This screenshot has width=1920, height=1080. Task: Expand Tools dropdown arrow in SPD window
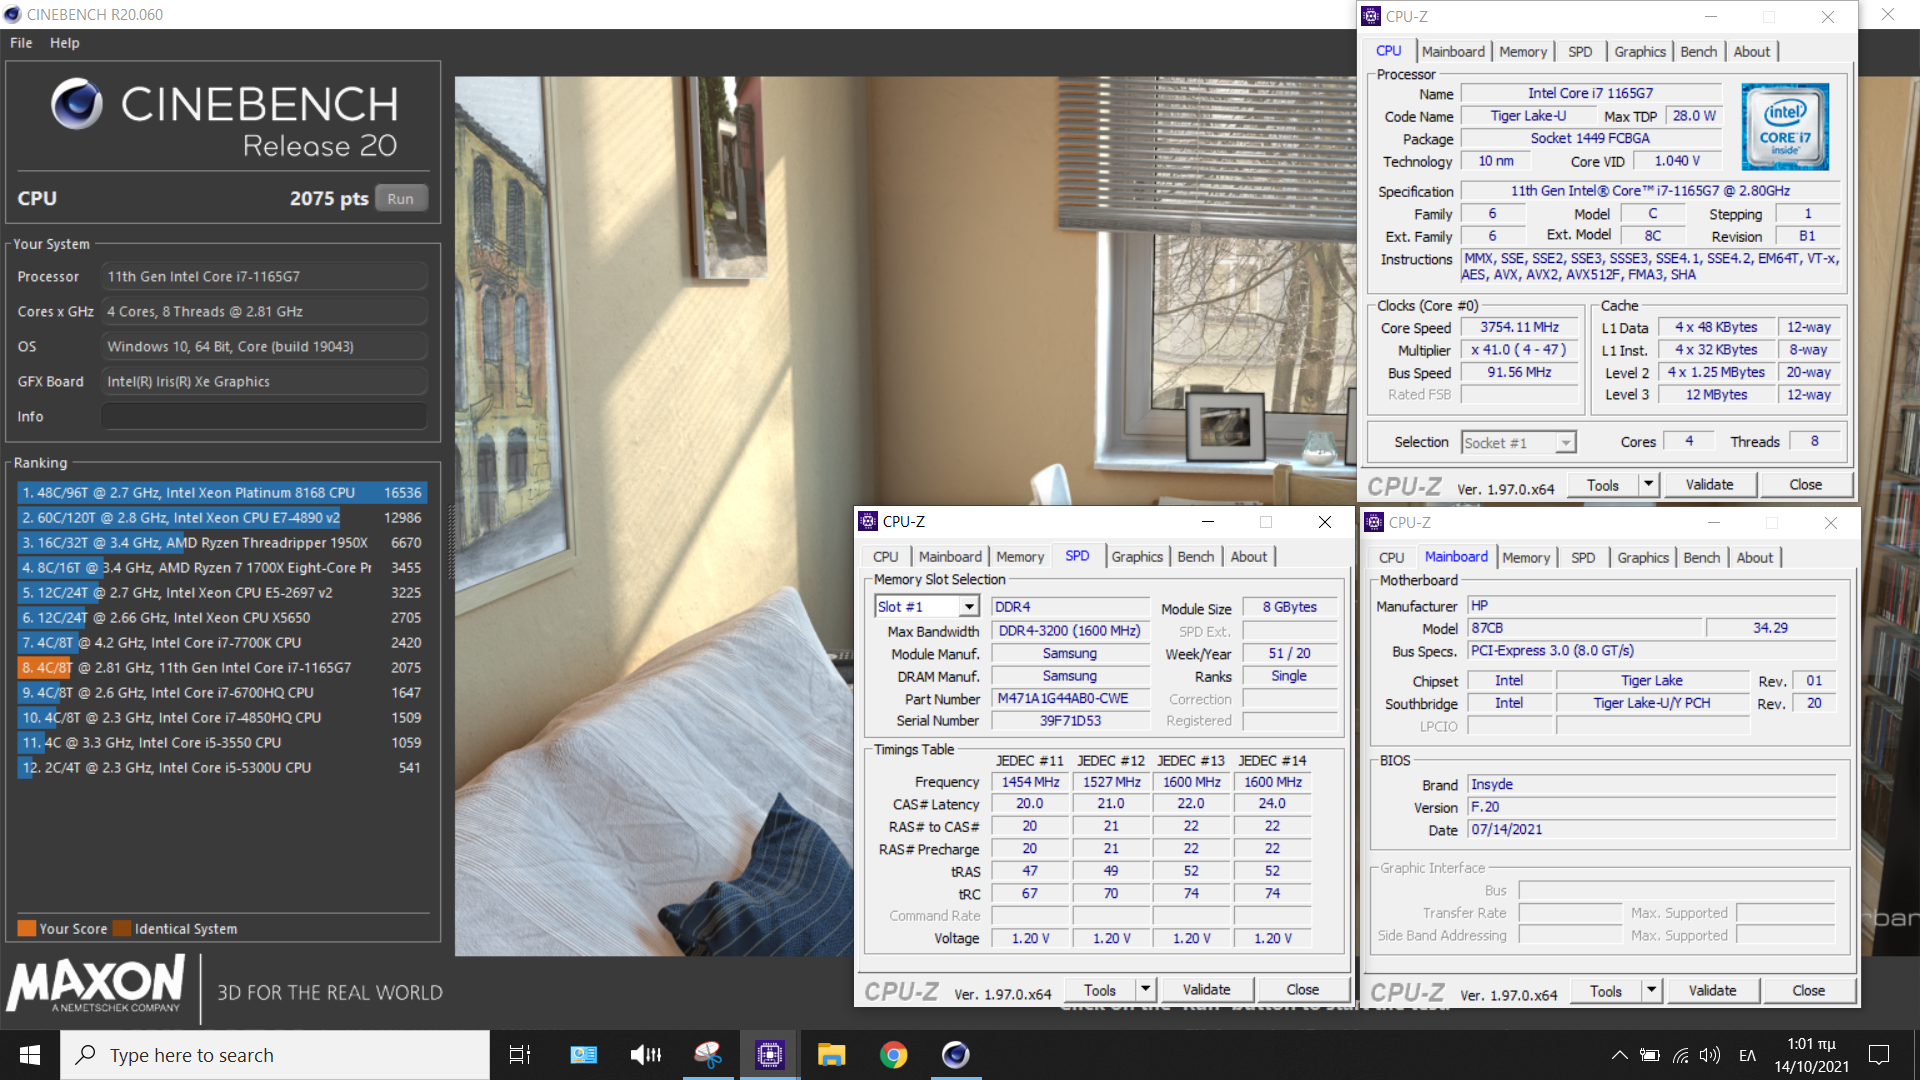(x=1145, y=990)
